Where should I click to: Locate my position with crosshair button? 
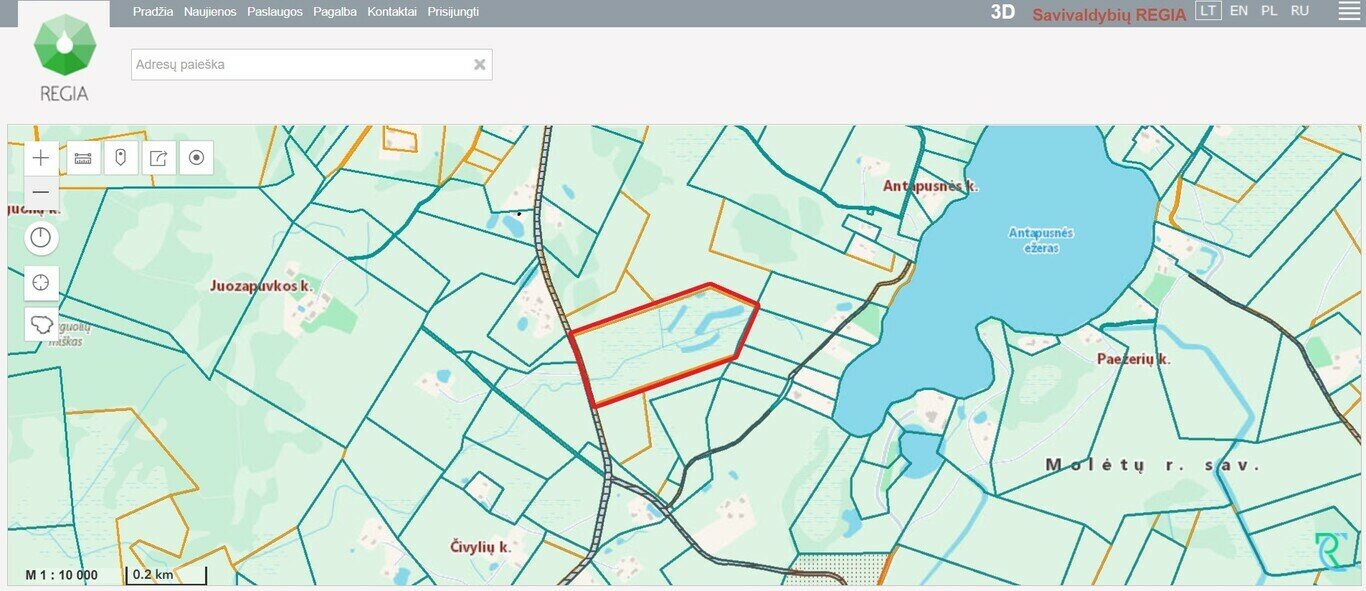click(x=41, y=282)
